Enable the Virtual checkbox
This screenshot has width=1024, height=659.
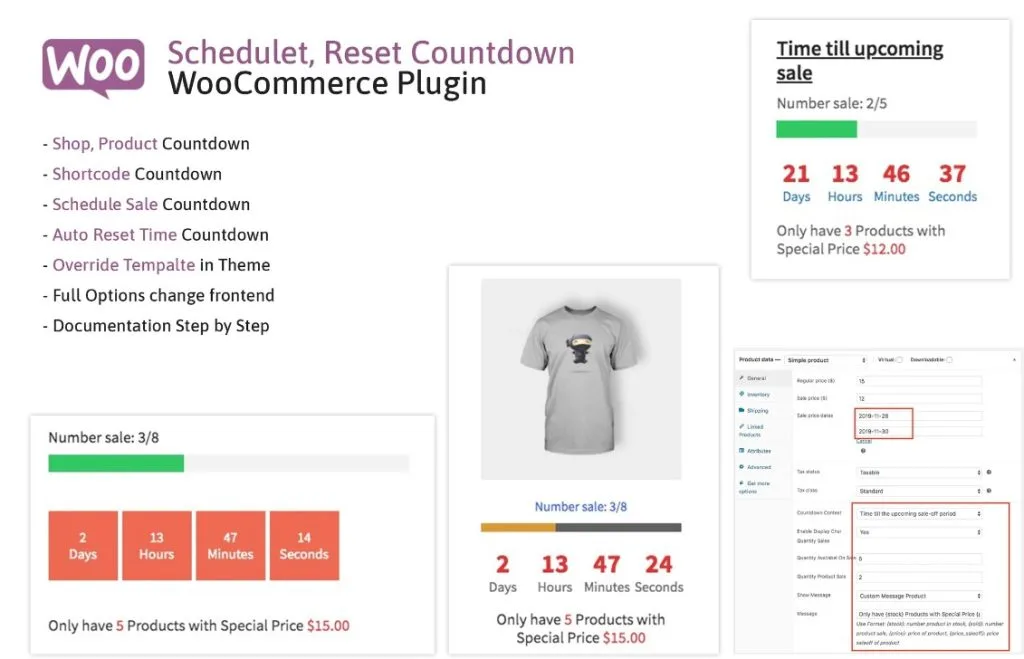pos(900,359)
